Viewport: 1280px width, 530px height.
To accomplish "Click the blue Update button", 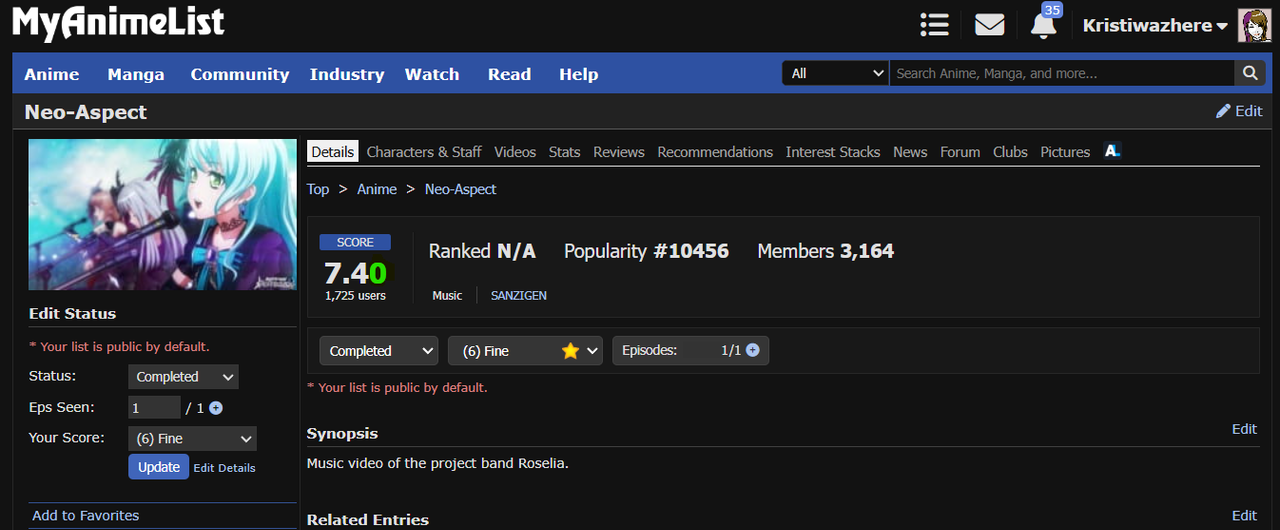I will point(158,467).
